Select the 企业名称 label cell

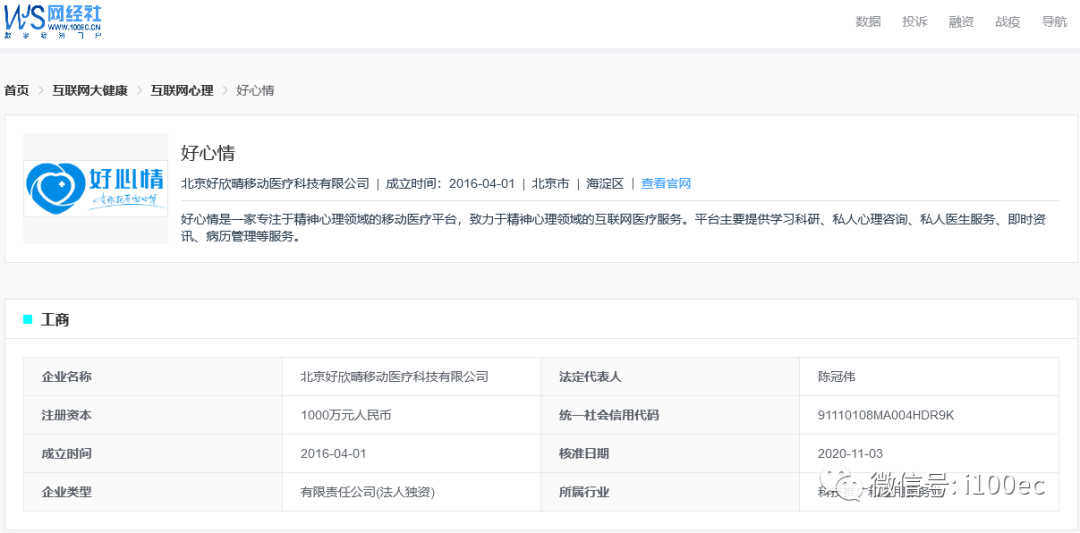[x=153, y=377]
